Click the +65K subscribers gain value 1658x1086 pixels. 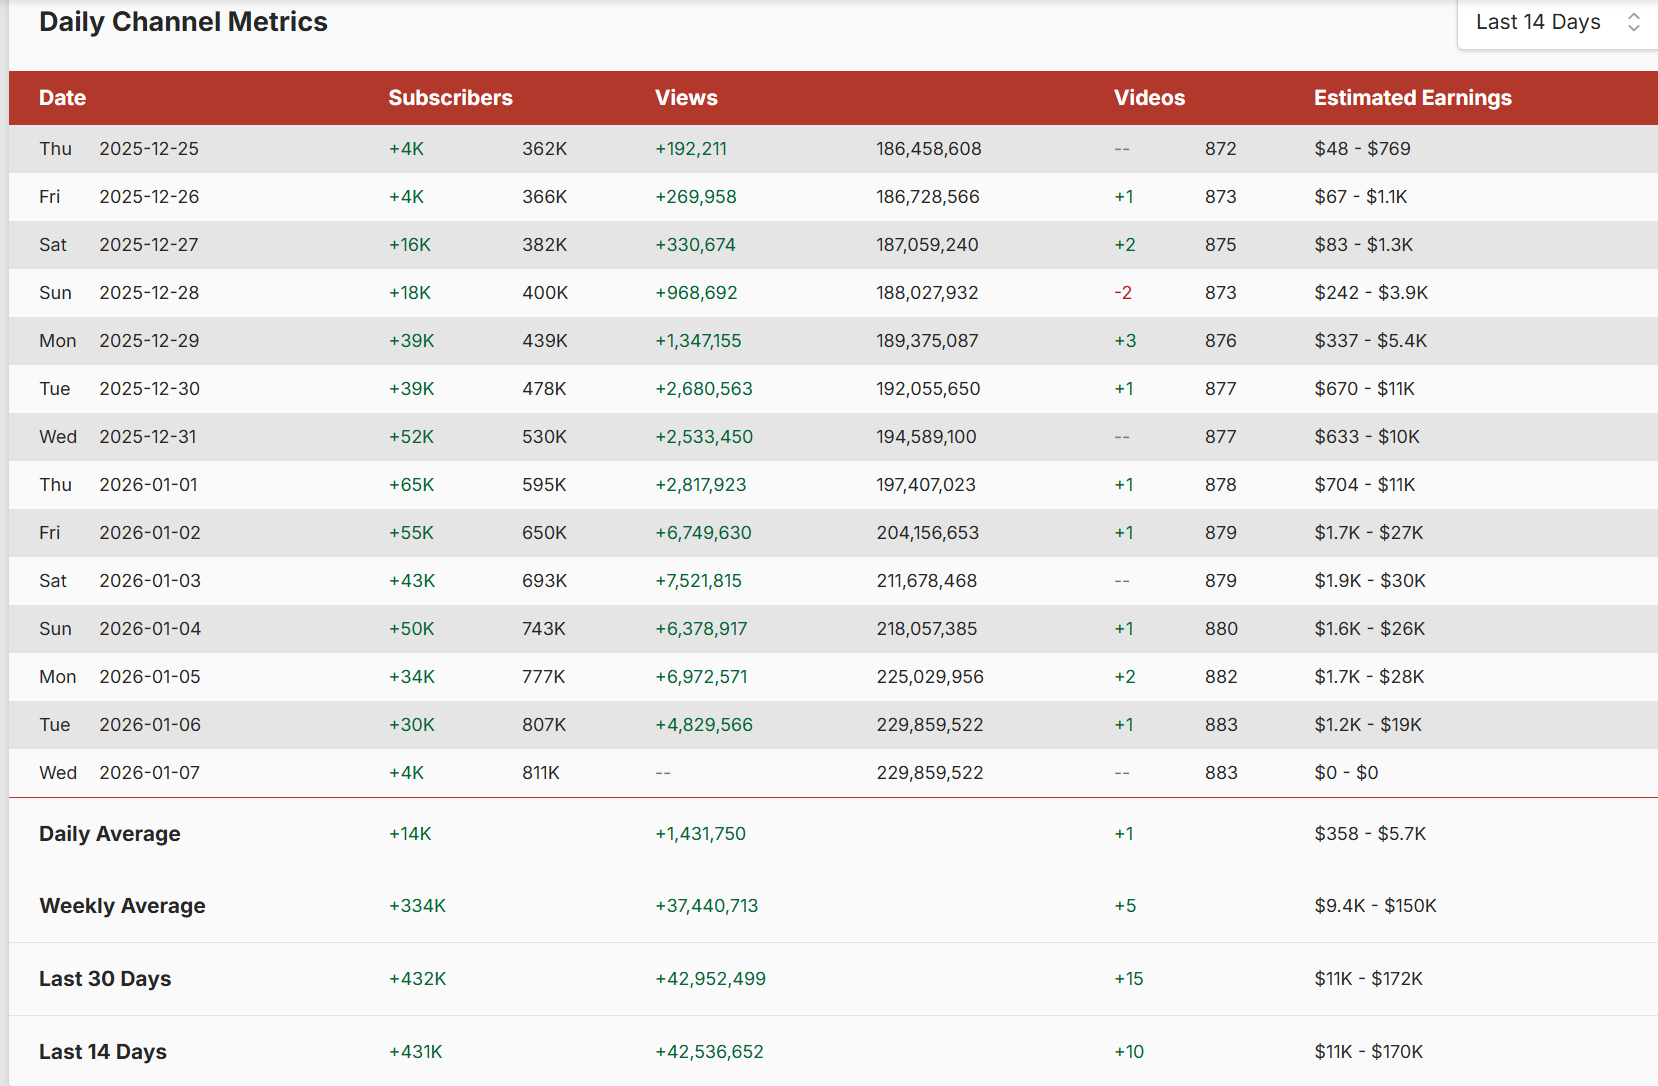point(411,485)
